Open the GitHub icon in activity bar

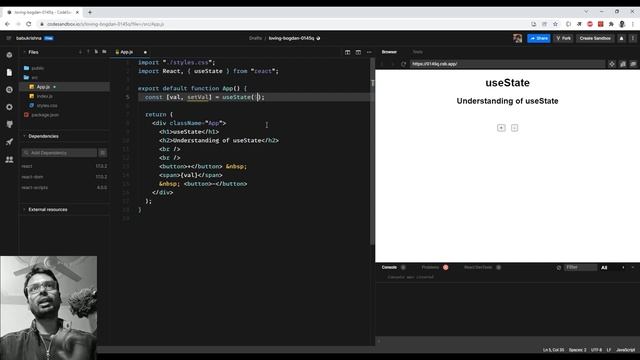pos(9,124)
